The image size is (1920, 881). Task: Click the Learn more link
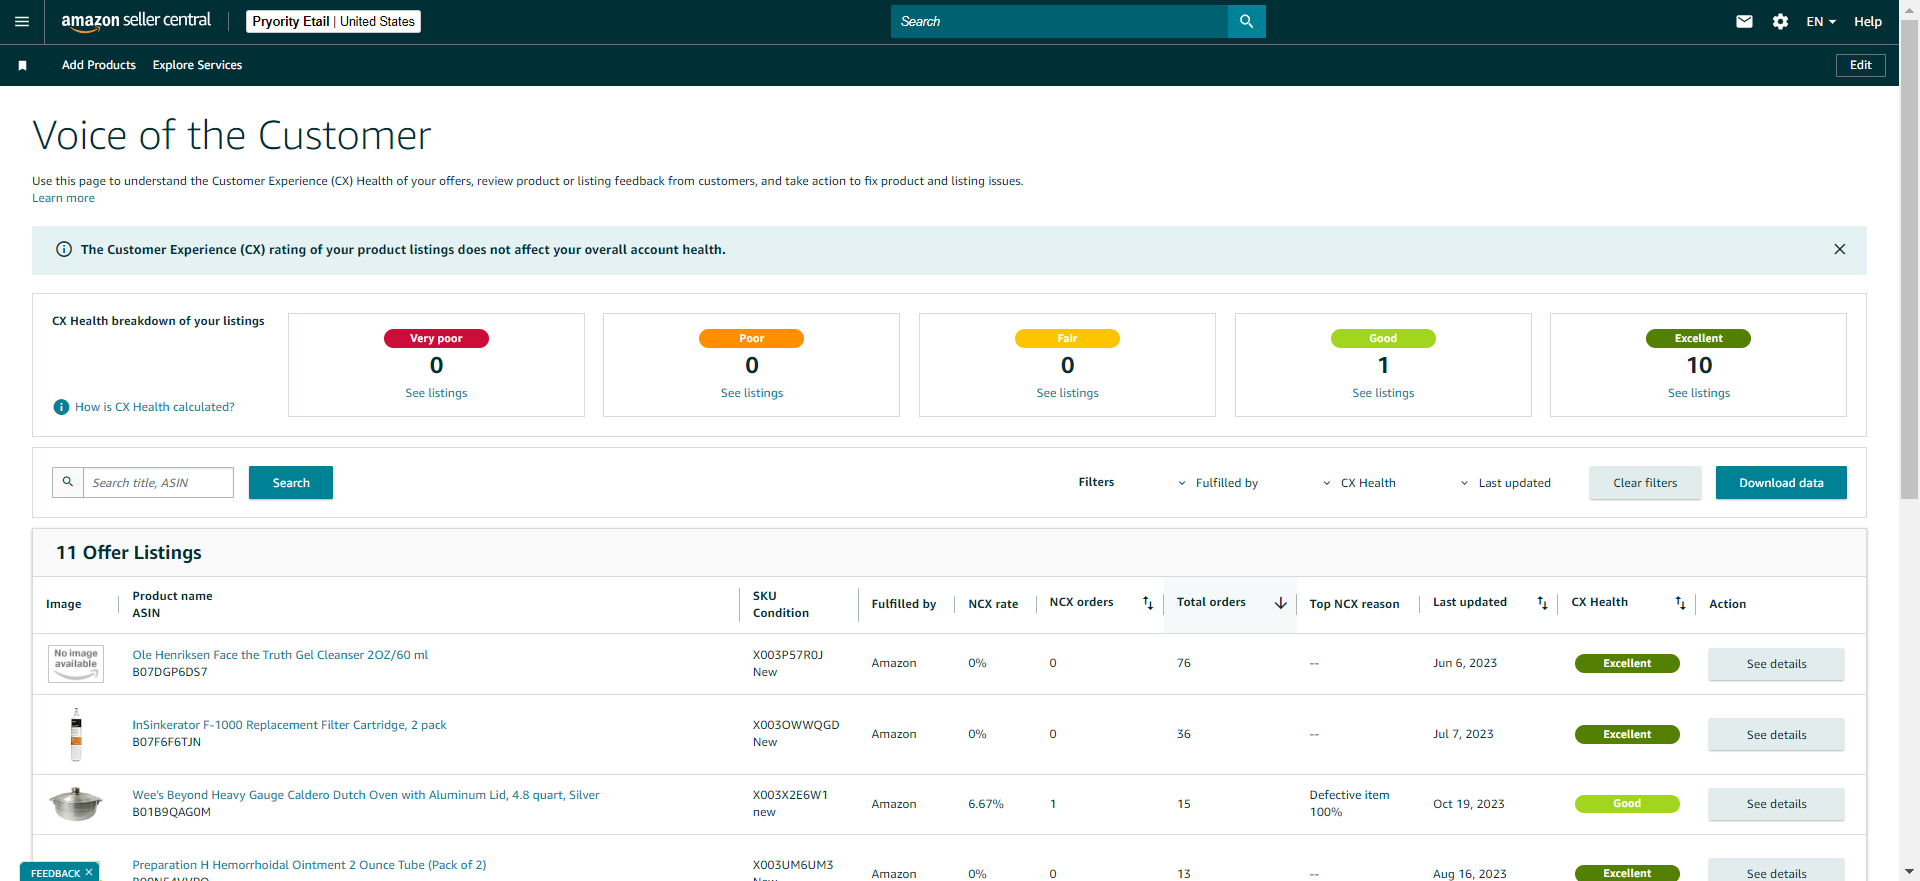63,198
